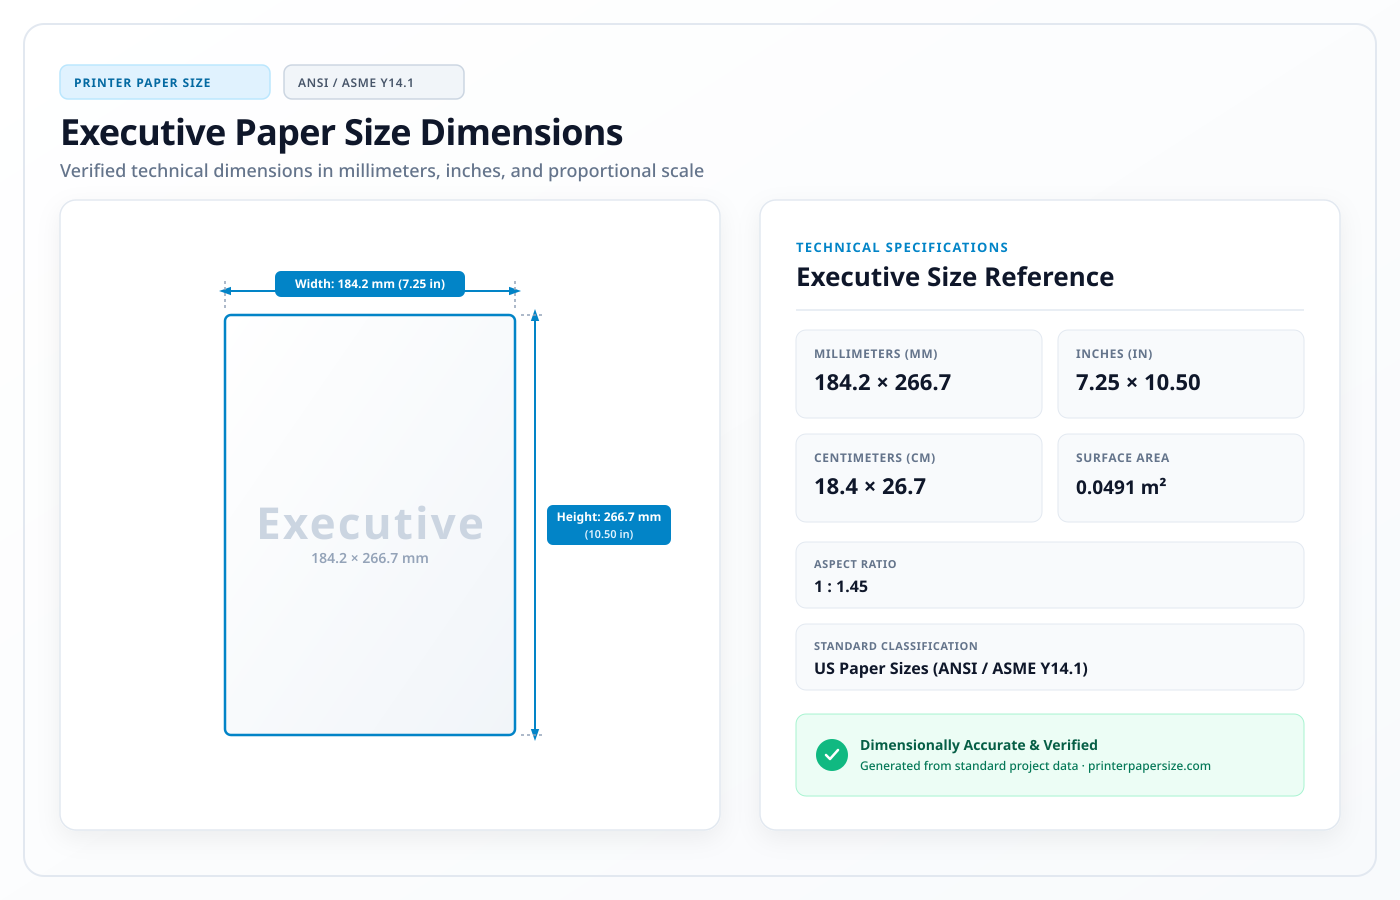Screen dimensions: 1400x900
Task: Click the Height: 266.7 mm label
Action: coord(609,525)
